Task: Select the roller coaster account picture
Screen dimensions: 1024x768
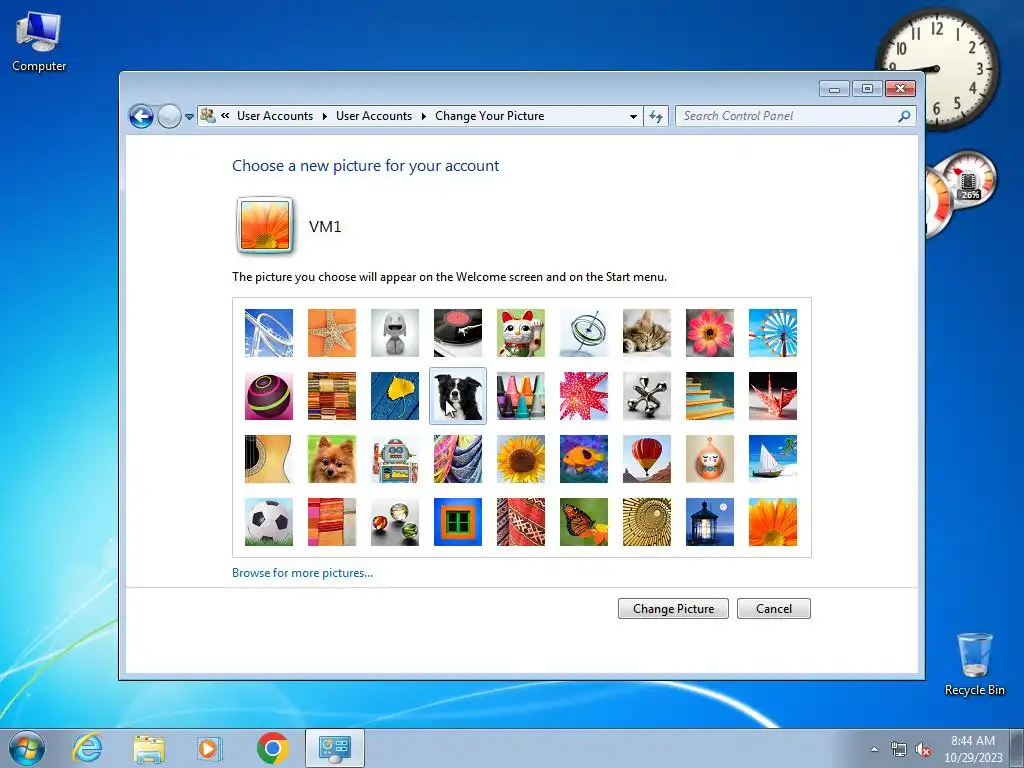Action: 268,333
